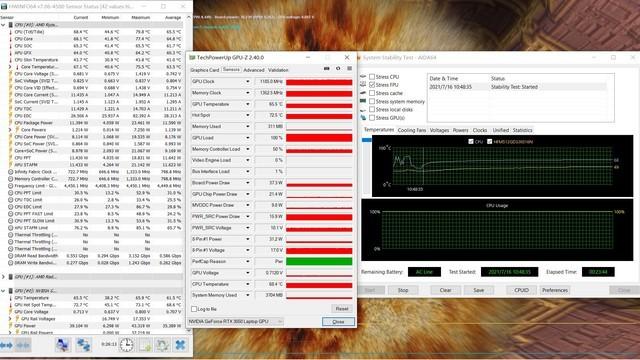Tick the Log to file checkbox
The height and width of the screenshot is (360, 640).
tap(194, 309)
